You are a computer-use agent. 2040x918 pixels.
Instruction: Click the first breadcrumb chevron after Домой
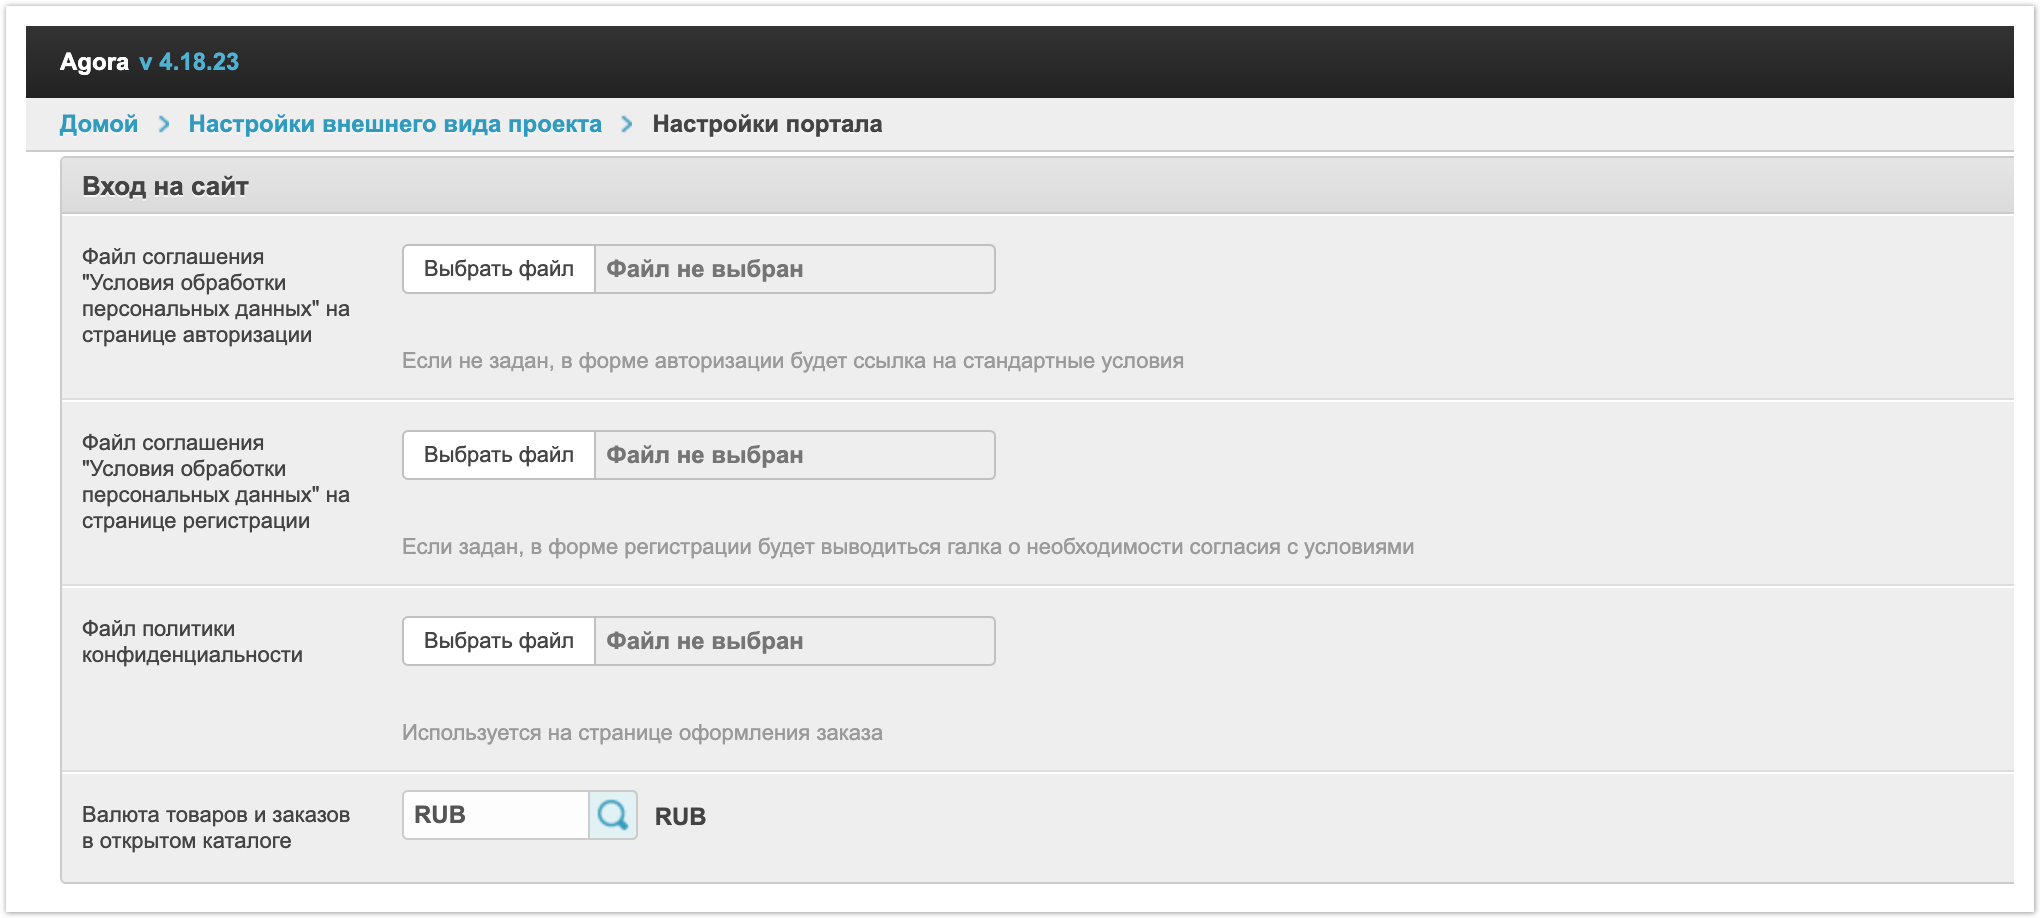coord(164,124)
